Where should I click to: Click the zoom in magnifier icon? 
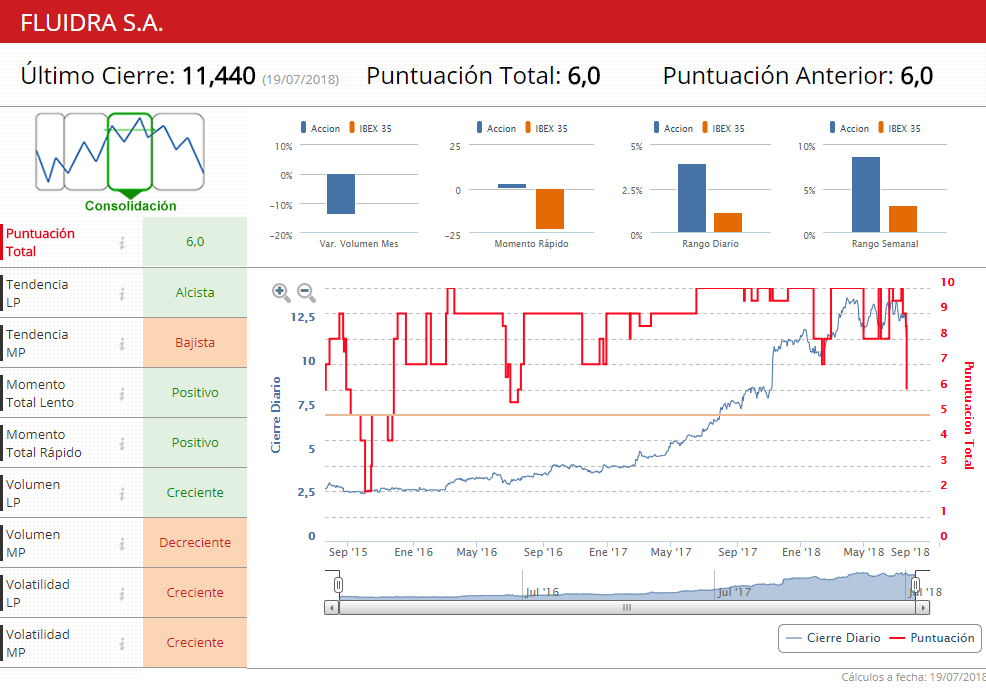pyautogui.click(x=281, y=293)
